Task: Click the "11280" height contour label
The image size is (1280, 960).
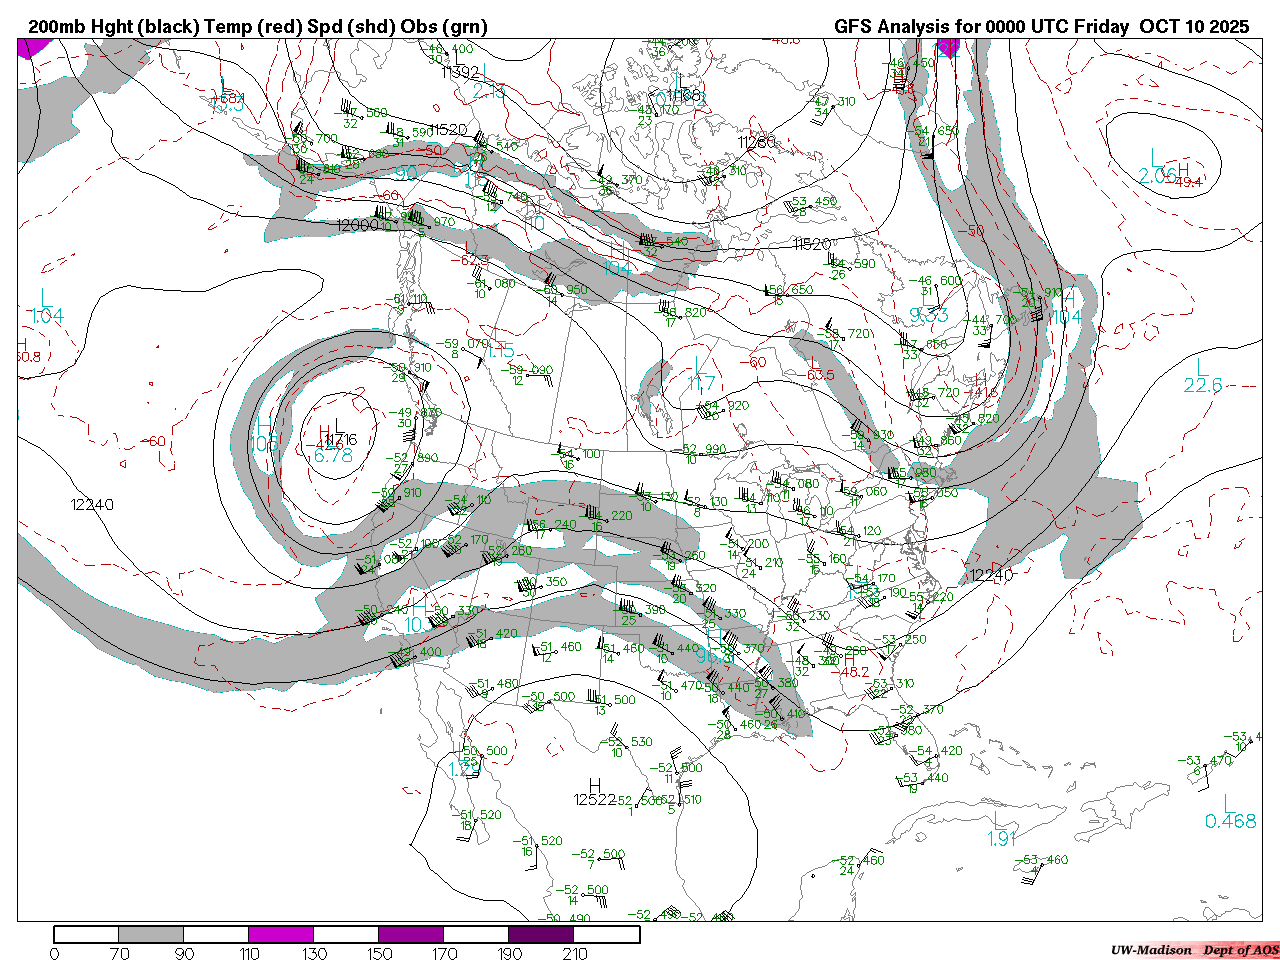Action: pos(757,143)
